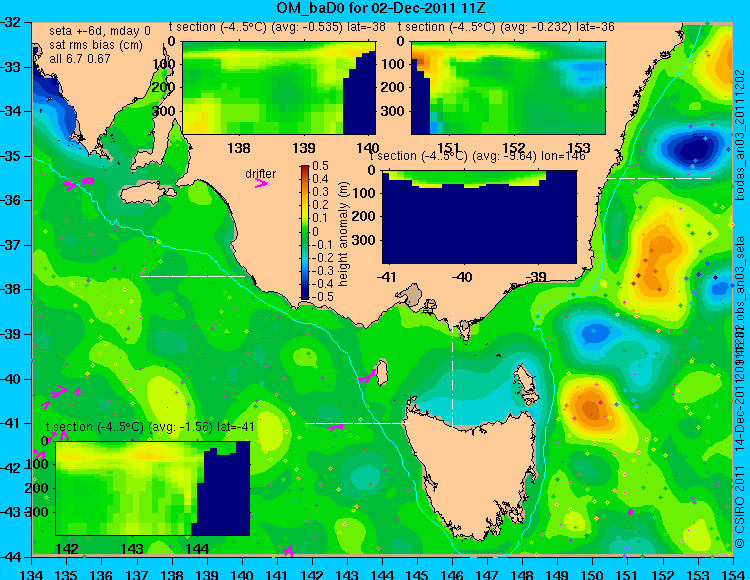Click the 'all 6.7 0.67' statistics line
The height and width of the screenshot is (580, 750).
(x=80, y=59)
